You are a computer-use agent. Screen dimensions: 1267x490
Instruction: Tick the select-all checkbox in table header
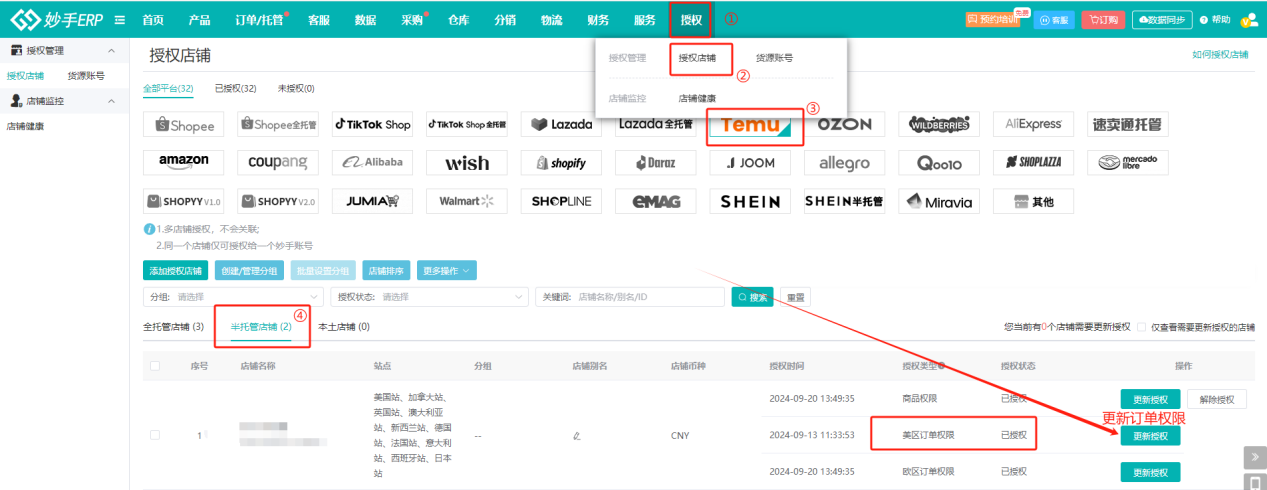click(154, 366)
